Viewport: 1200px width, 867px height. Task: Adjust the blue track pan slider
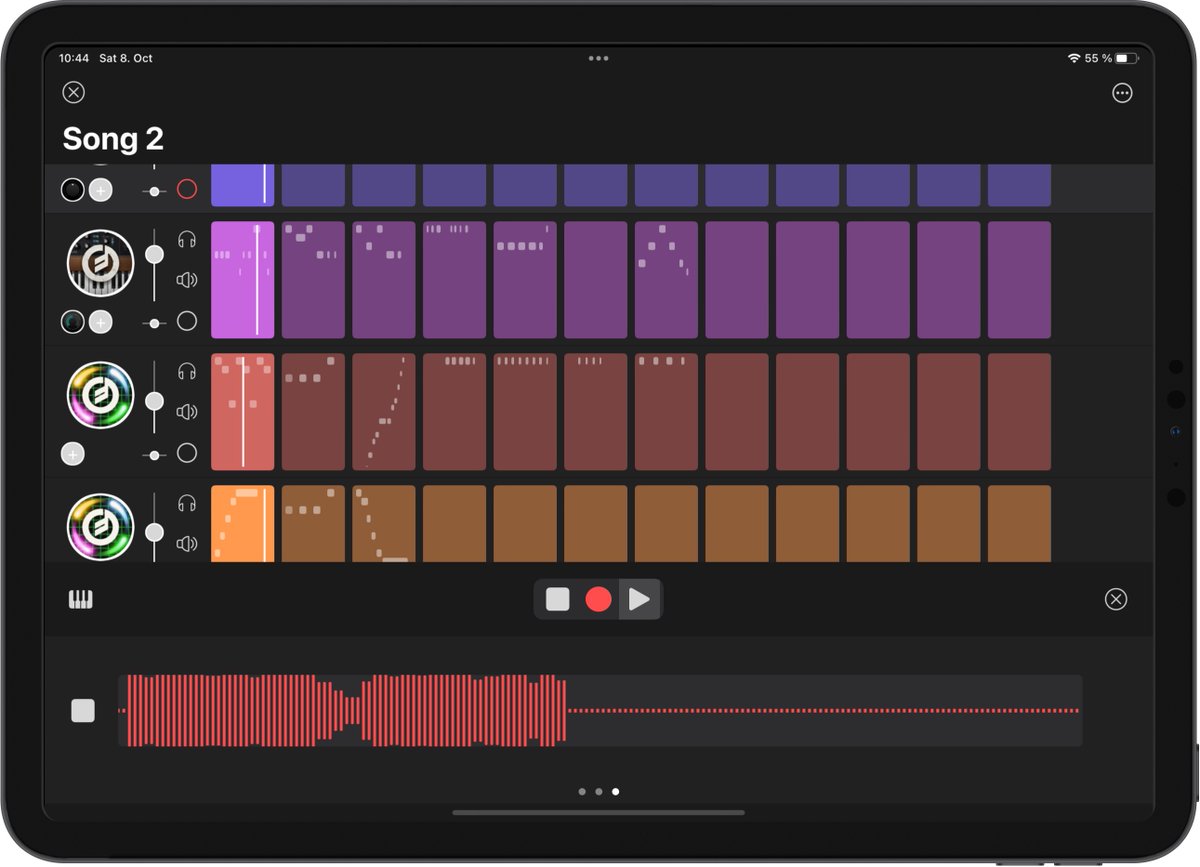(154, 190)
